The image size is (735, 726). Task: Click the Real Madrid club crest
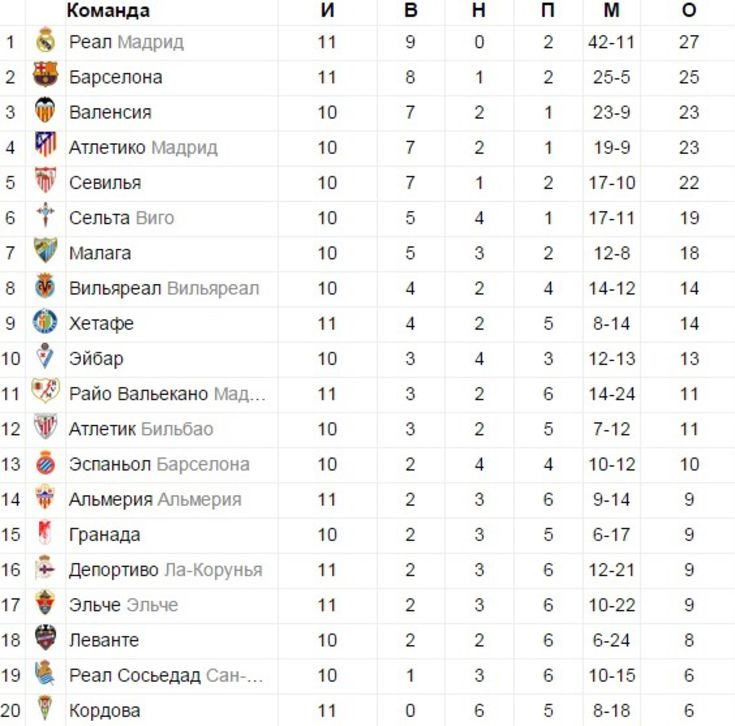tap(45, 41)
